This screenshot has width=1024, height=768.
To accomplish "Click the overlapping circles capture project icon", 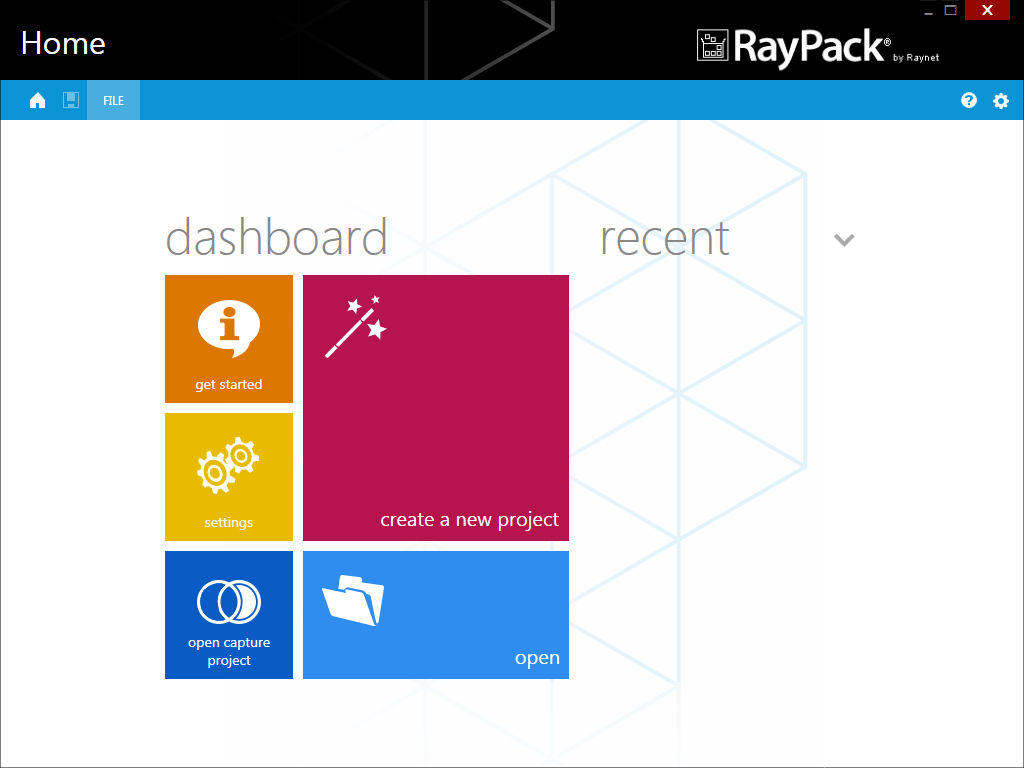I will click(228, 598).
